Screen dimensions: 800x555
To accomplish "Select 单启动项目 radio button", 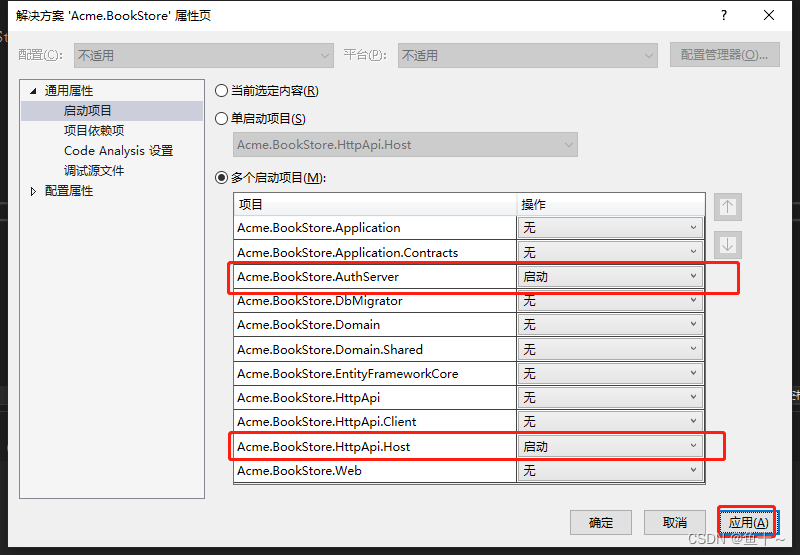I will [221, 119].
